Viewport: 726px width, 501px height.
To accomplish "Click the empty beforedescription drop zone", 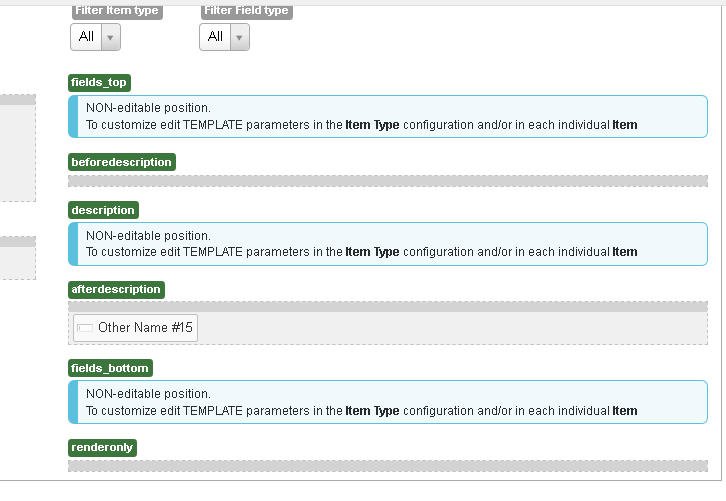I will [388, 181].
